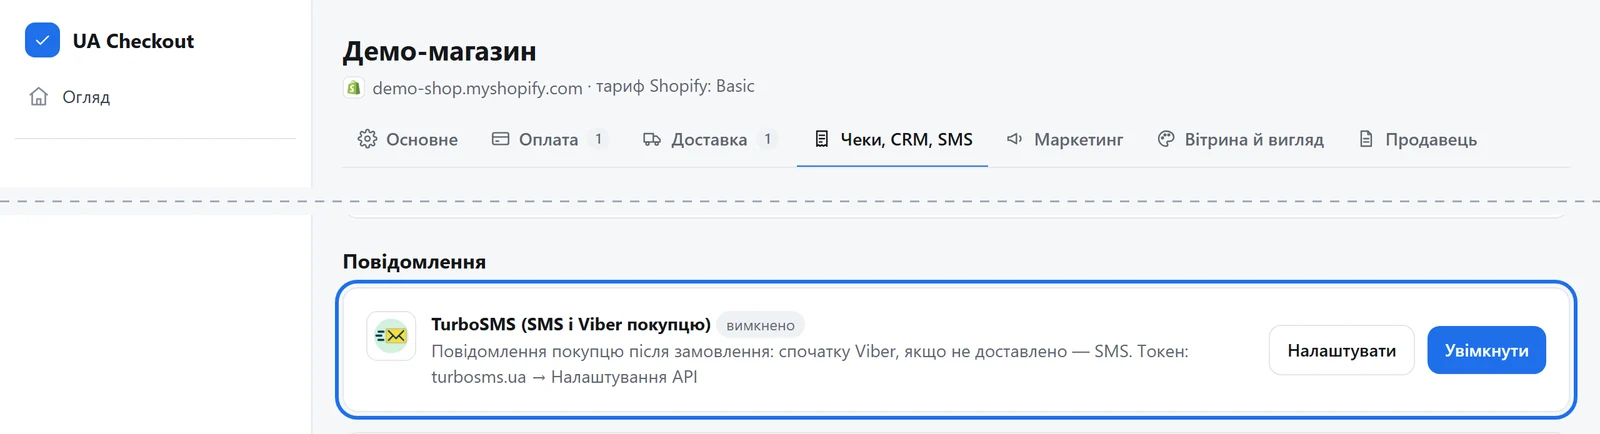Click the badge count on Оплата tab
The image size is (1600, 434).
pyautogui.click(x=598, y=139)
